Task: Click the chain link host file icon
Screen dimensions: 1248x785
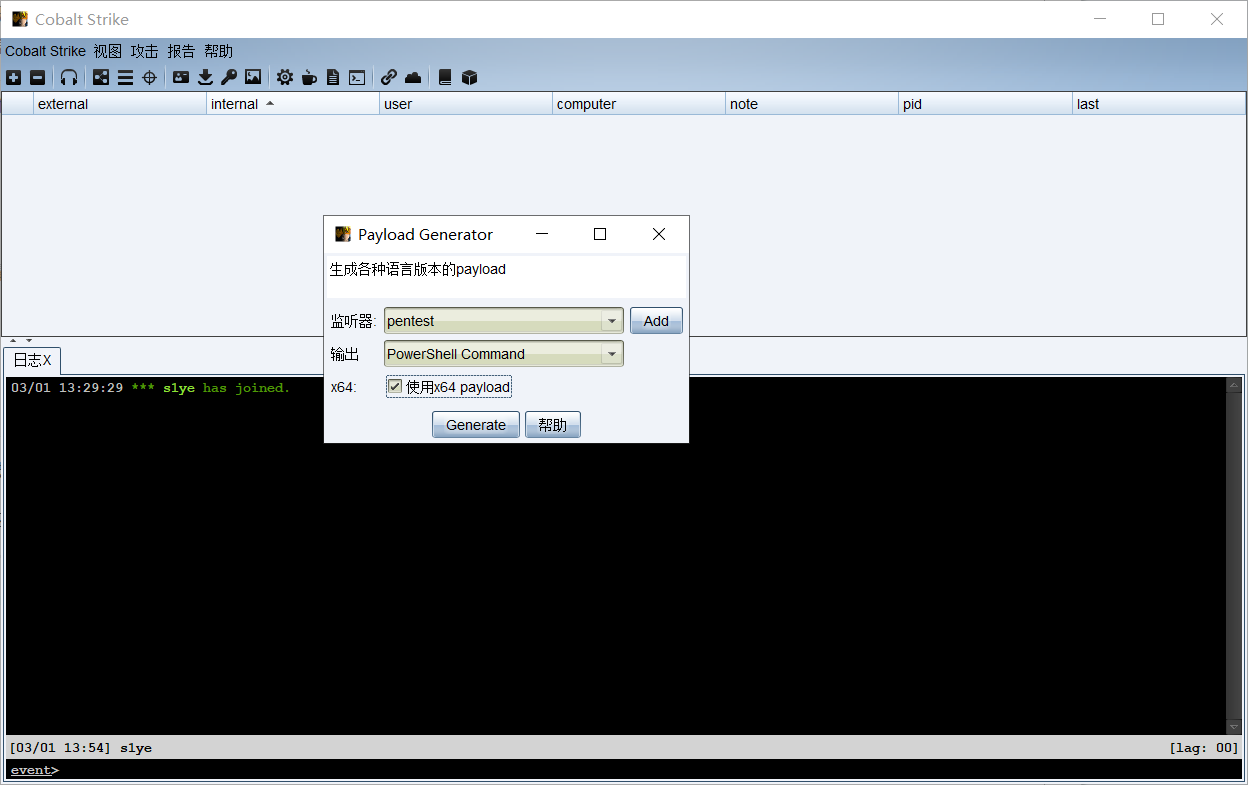Action: pos(389,77)
